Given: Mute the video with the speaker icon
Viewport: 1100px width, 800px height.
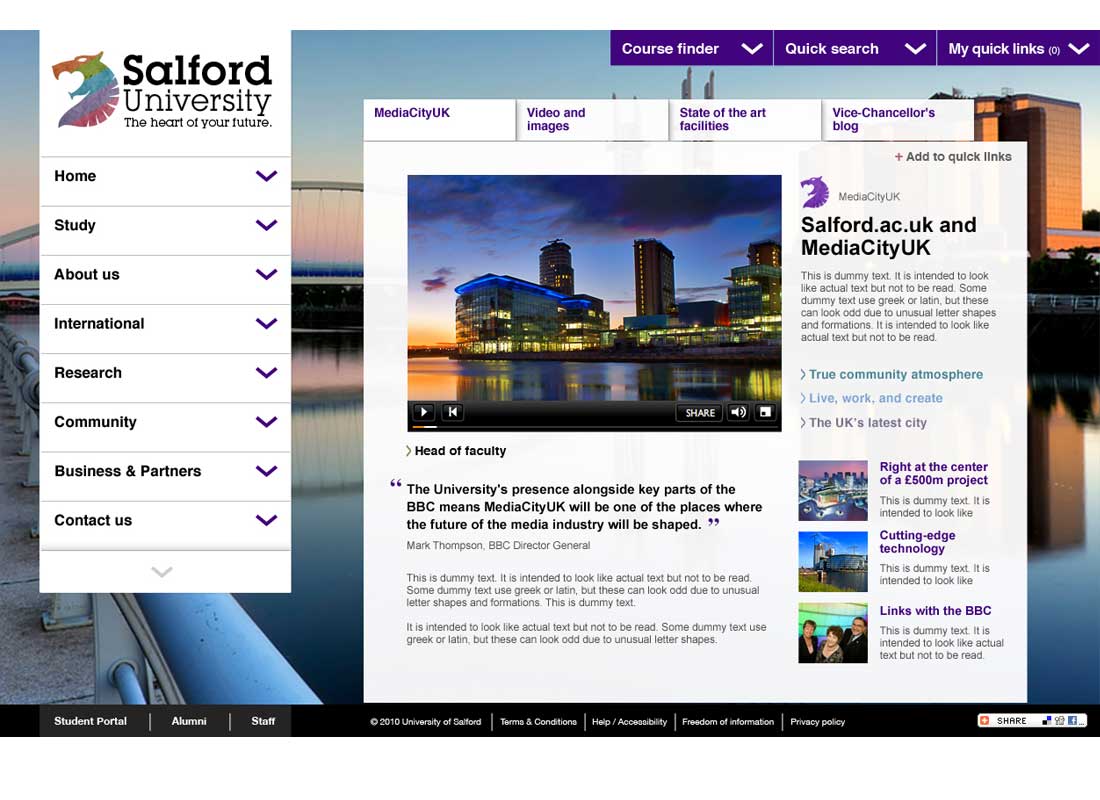Looking at the screenshot, I should click(738, 412).
